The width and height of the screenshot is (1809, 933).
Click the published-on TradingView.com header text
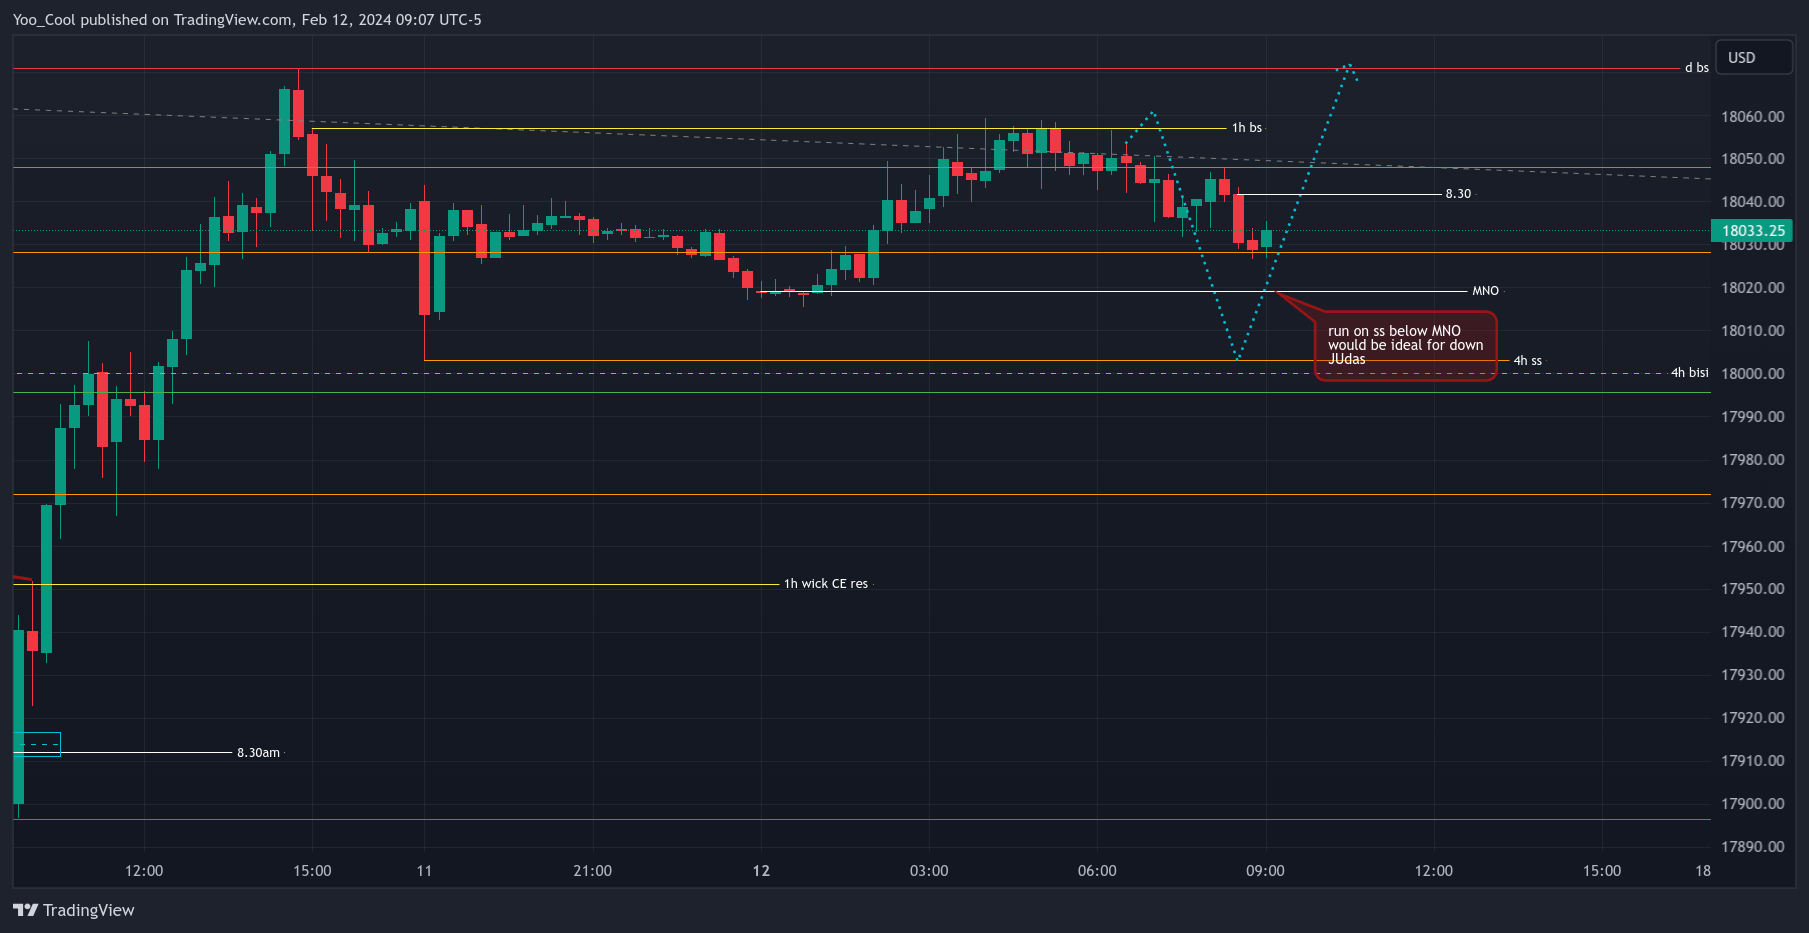pyautogui.click(x=247, y=20)
